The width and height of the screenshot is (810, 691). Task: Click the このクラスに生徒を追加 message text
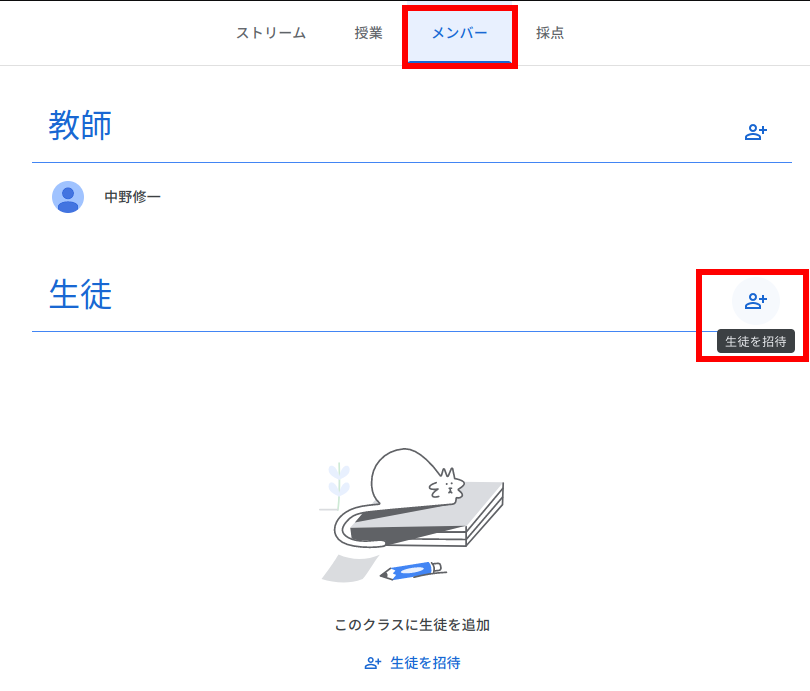tap(412, 625)
